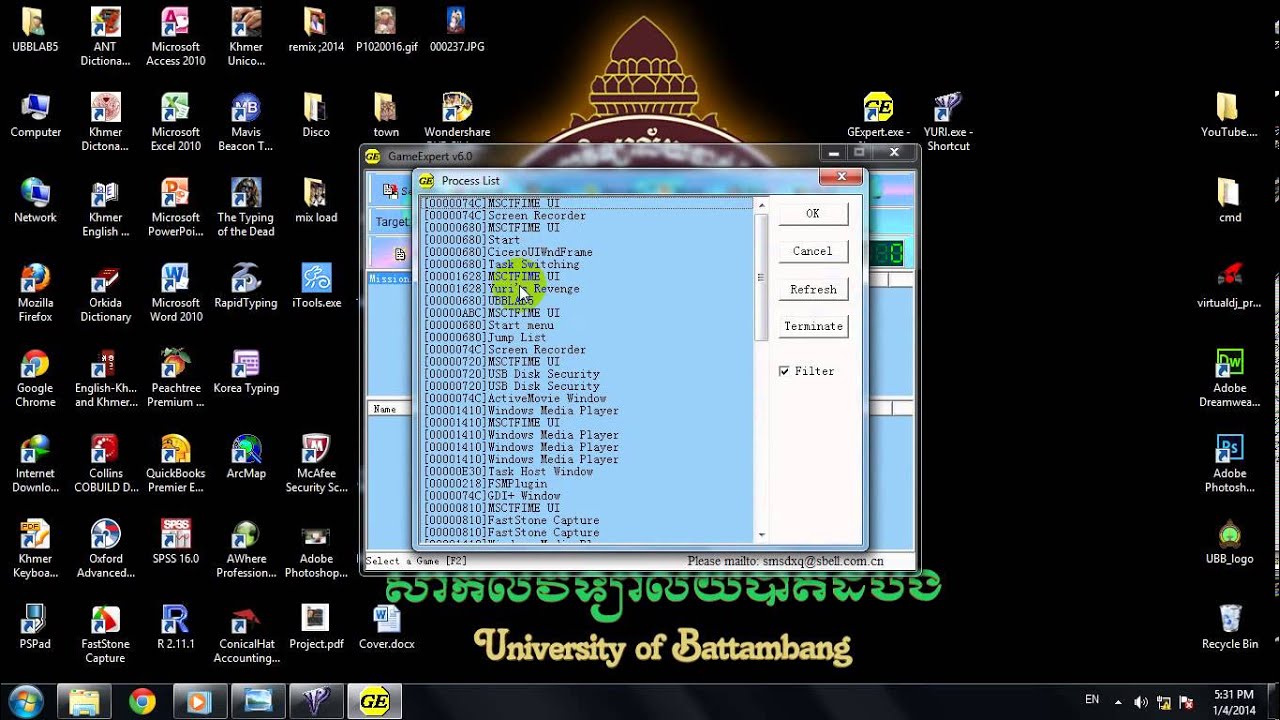Open Mozilla Firefox desktop shortcut
This screenshot has width=1280, height=720.
[35, 292]
